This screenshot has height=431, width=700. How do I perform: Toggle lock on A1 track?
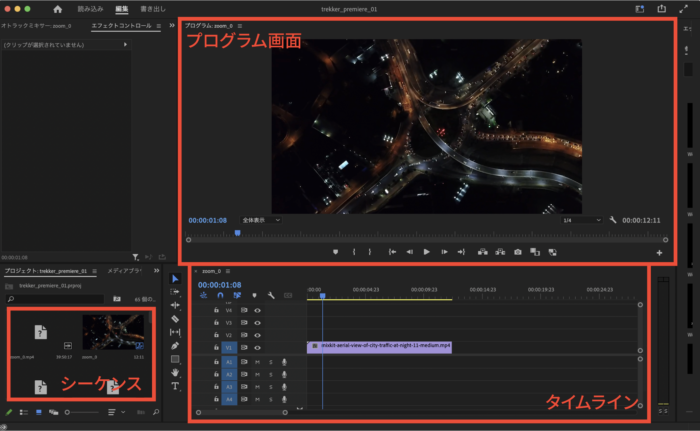click(216, 362)
